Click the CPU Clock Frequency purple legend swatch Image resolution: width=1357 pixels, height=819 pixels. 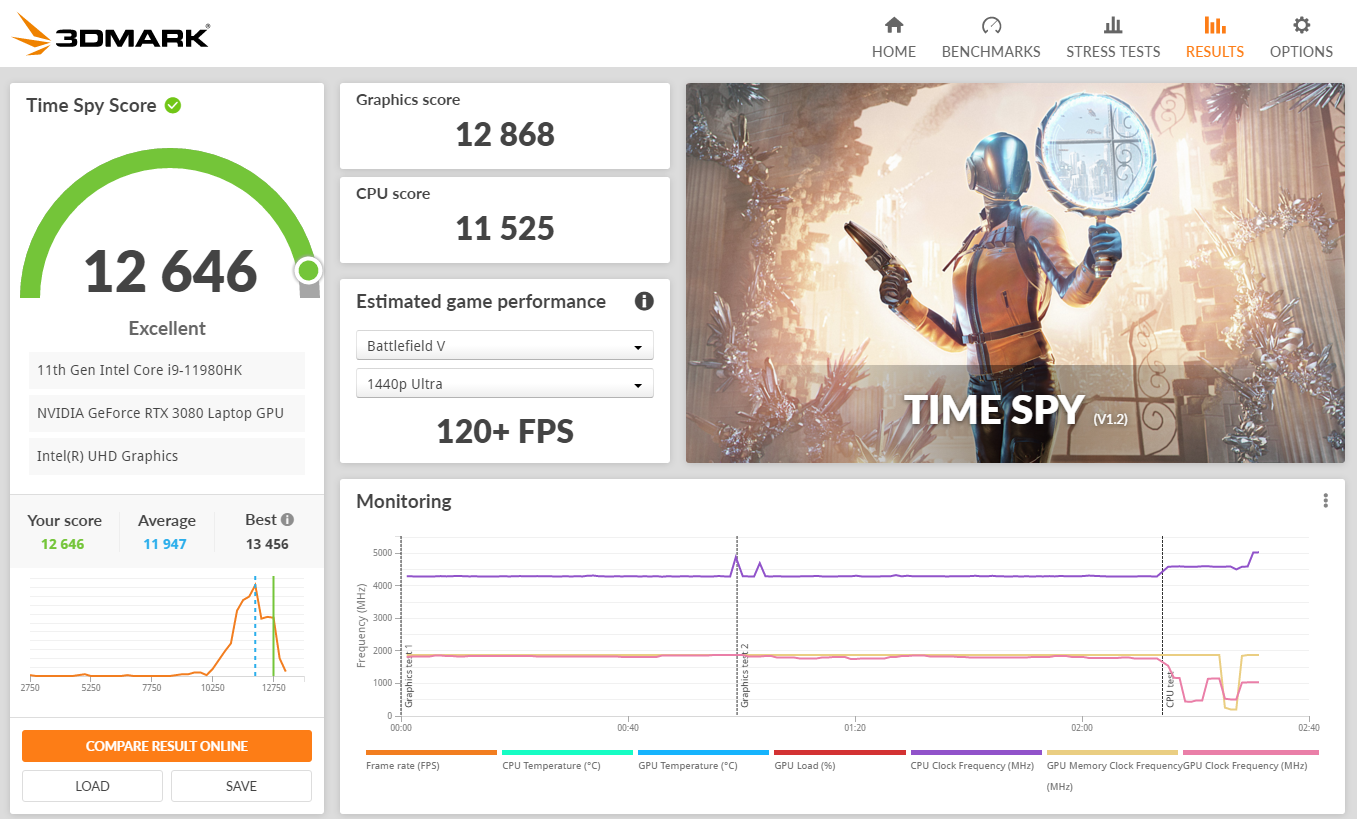pos(975,752)
